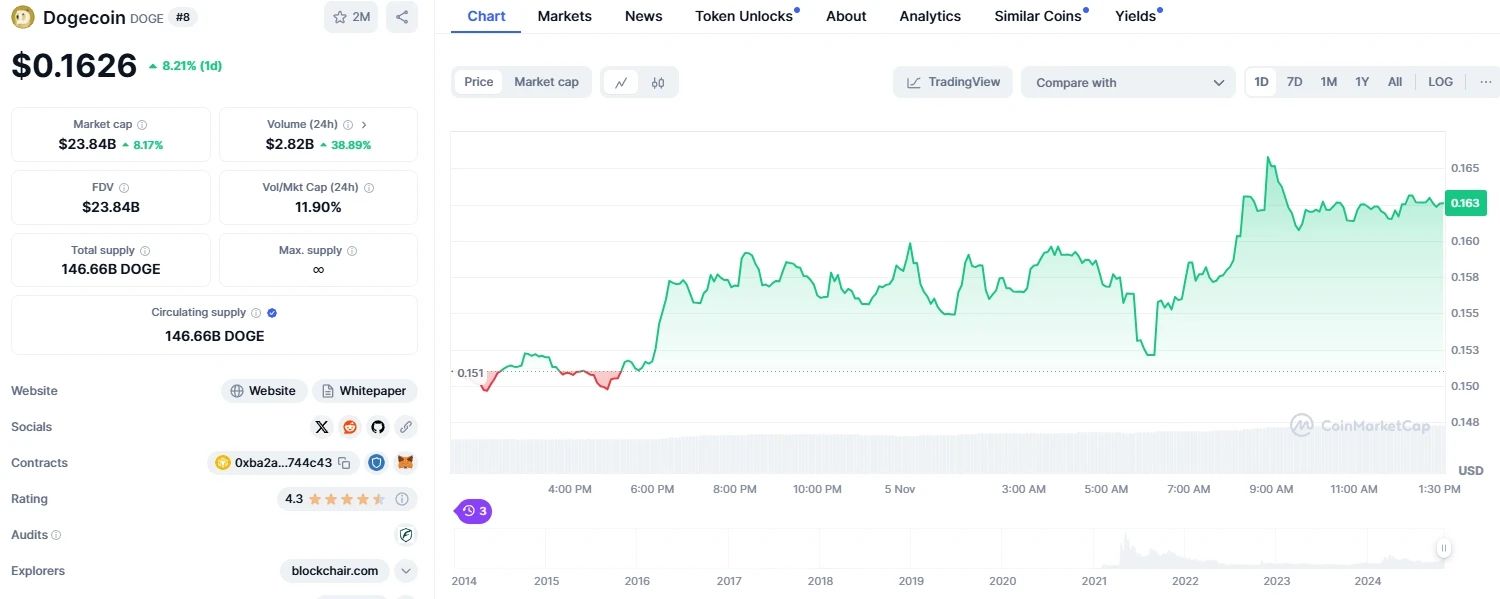The image size is (1500, 599).
Task: Open the Compare with dropdown
Action: [x=1129, y=83]
